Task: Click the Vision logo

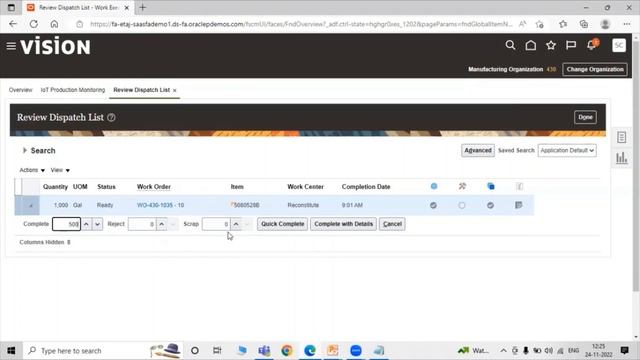Action: 56,46
